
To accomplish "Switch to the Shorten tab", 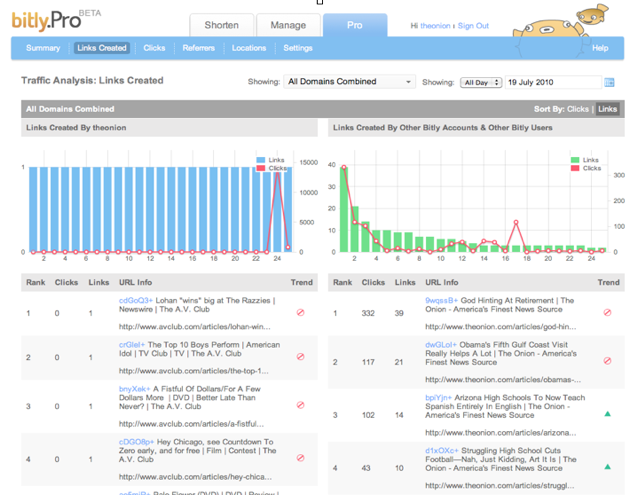I will pos(221,25).
